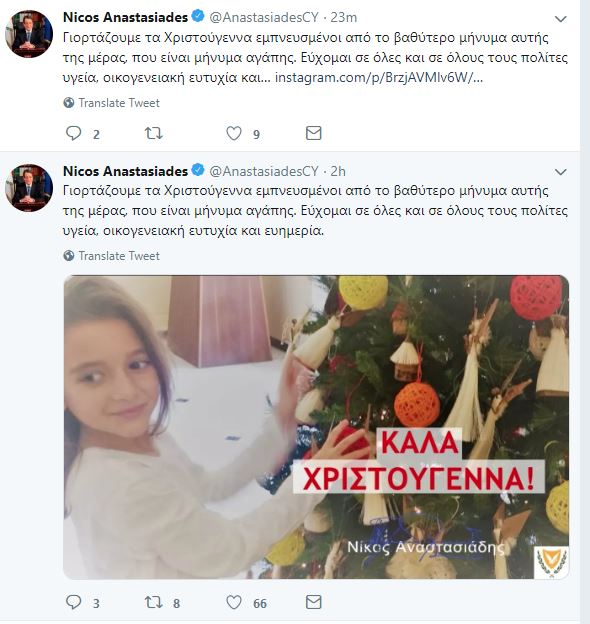
Task: Open the 23m timestamp of first tweet
Action: (344, 18)
